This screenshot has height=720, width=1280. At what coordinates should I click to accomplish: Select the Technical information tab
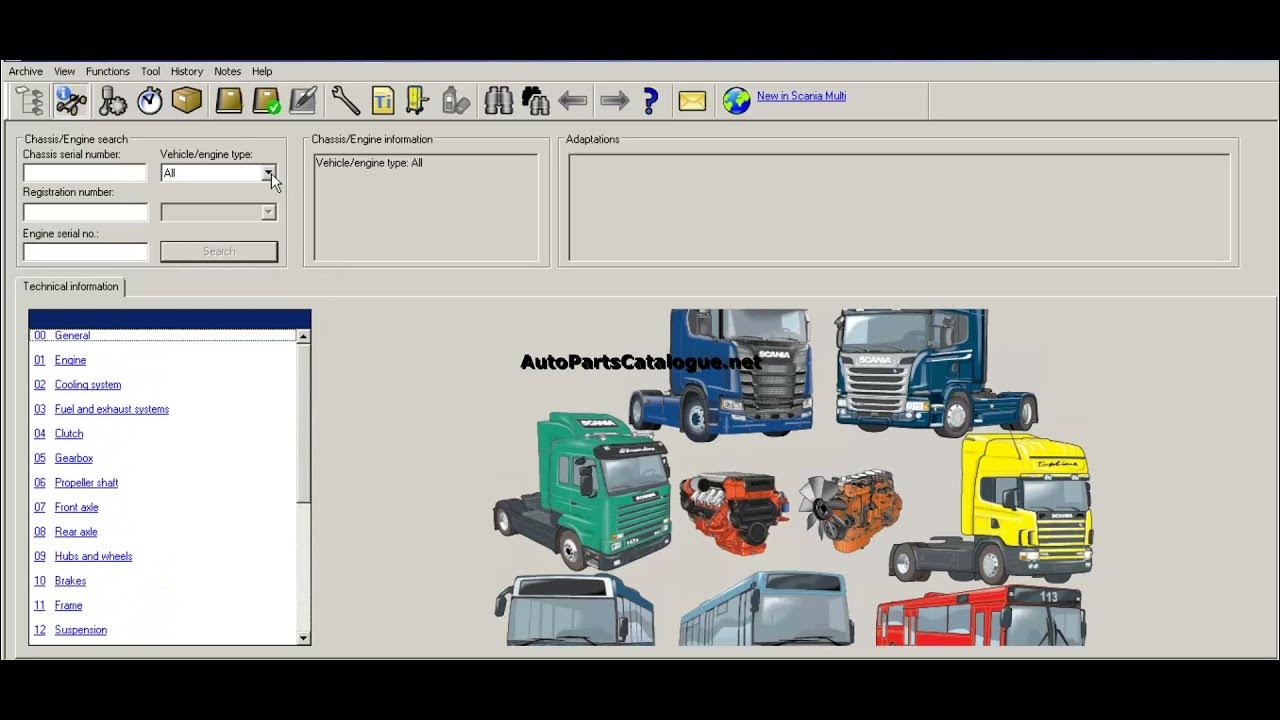point(71,286)
